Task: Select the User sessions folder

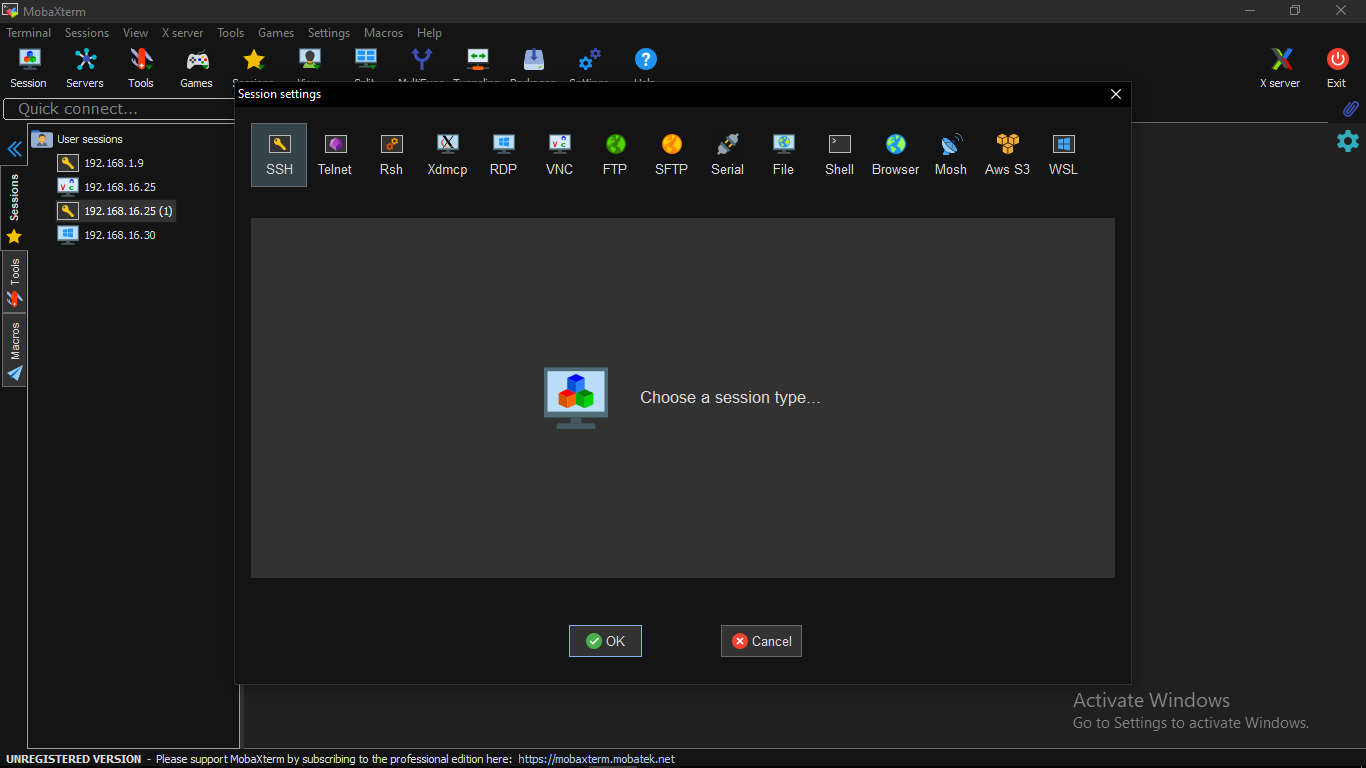Action: point(78,139)
